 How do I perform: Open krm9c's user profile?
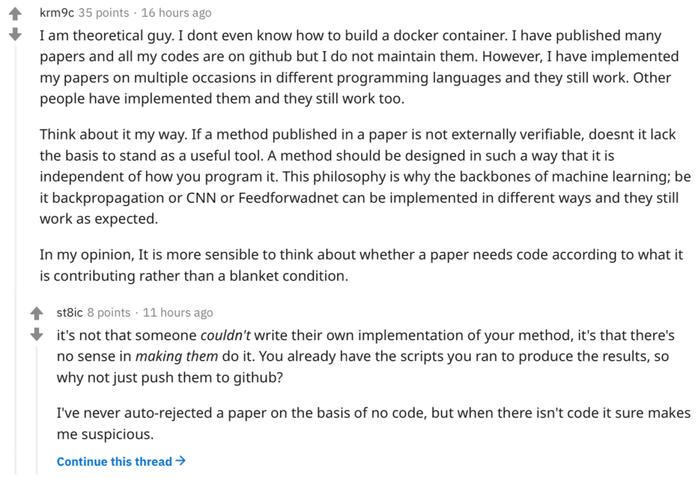(x=57, y=13)
